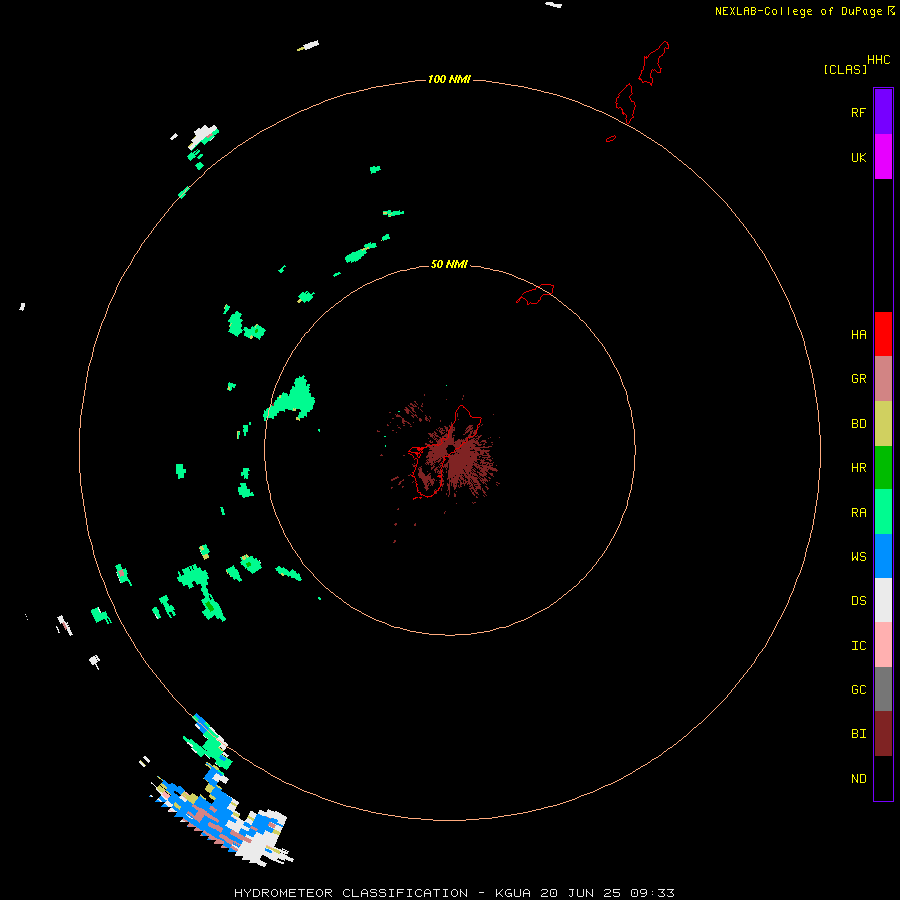The image size is (900, 900).
Task: Click the BD legend label
Action: point(858,424)
